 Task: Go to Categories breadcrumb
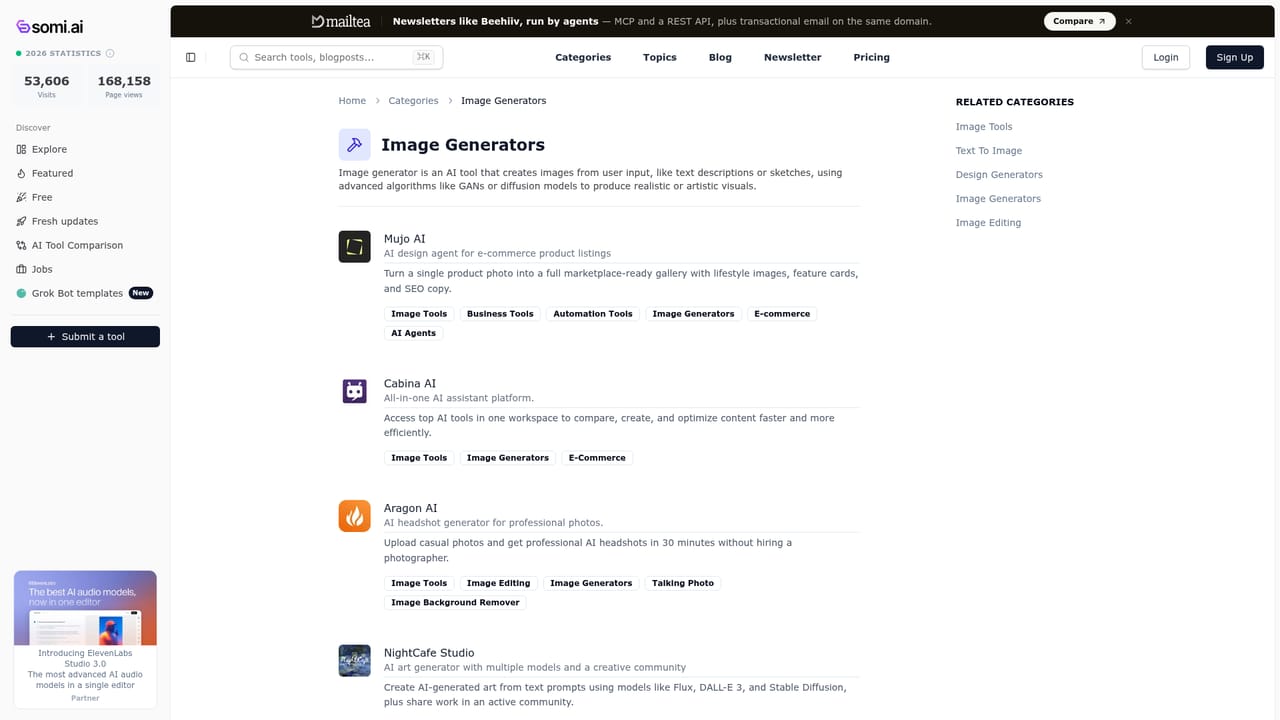click(x=413, y=101)
